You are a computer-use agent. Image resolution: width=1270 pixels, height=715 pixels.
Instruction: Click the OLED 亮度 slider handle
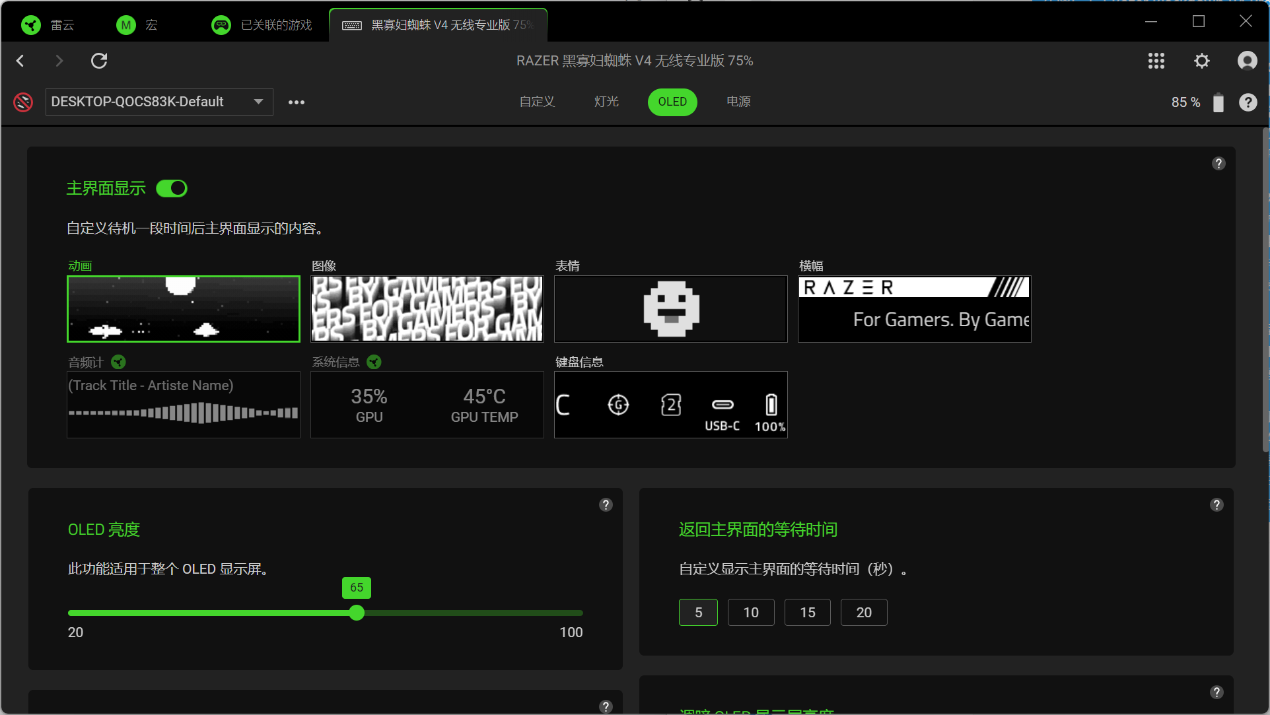click(357, 613)
